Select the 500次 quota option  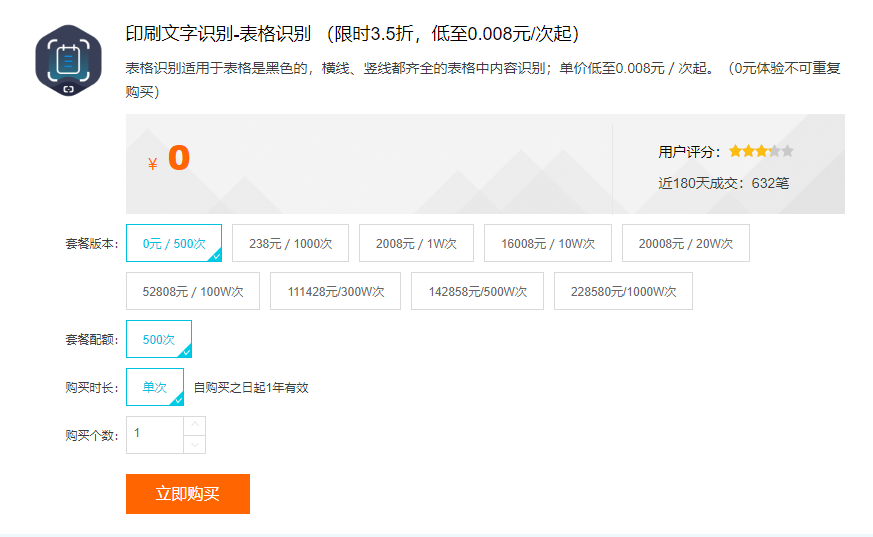pyautogui.click(x=159, y=339)
